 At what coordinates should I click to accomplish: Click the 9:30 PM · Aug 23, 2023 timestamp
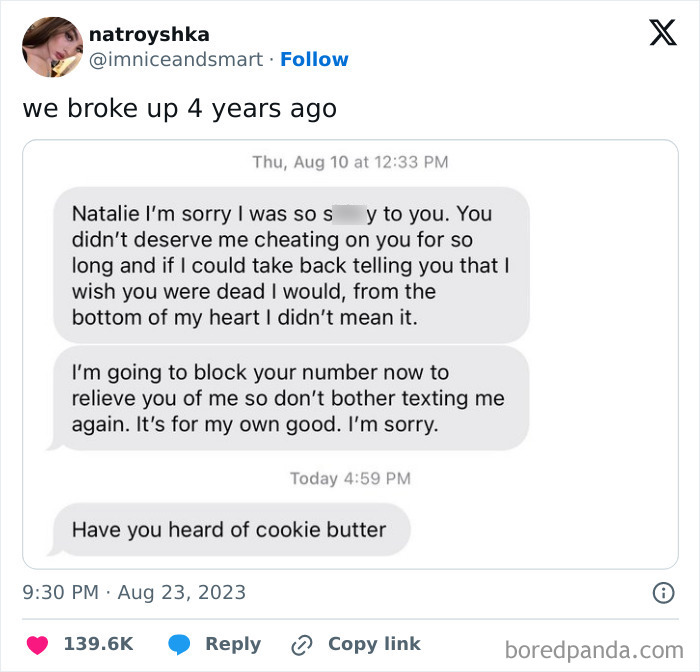(134, 593)
